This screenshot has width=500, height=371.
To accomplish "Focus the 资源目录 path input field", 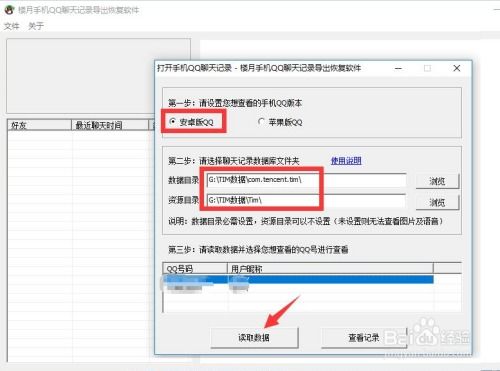I will coord(306,200).
